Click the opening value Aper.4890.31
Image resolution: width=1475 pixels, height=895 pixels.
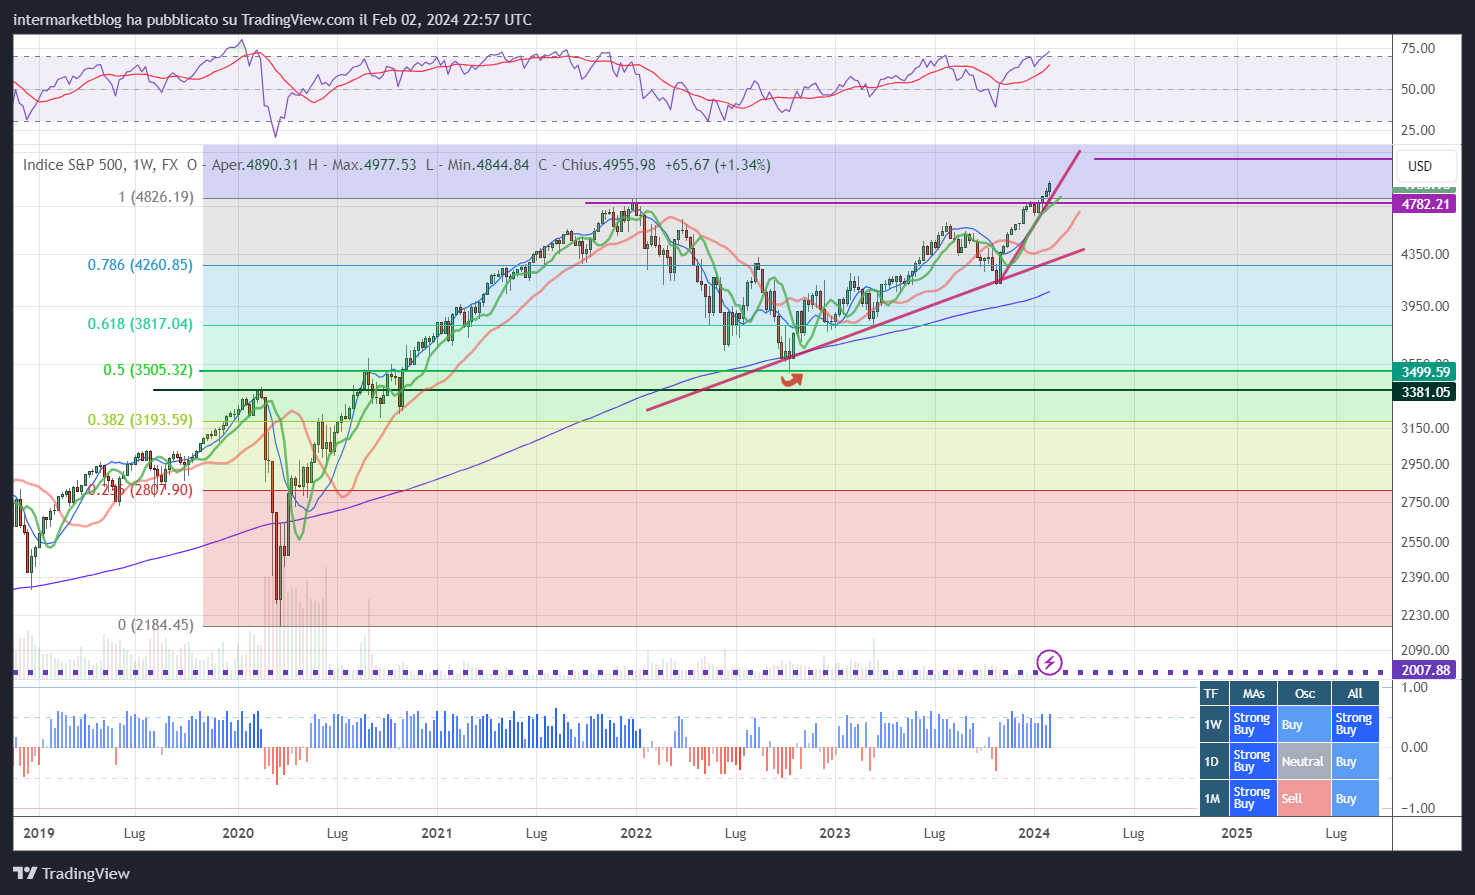[x=255, y=165]
